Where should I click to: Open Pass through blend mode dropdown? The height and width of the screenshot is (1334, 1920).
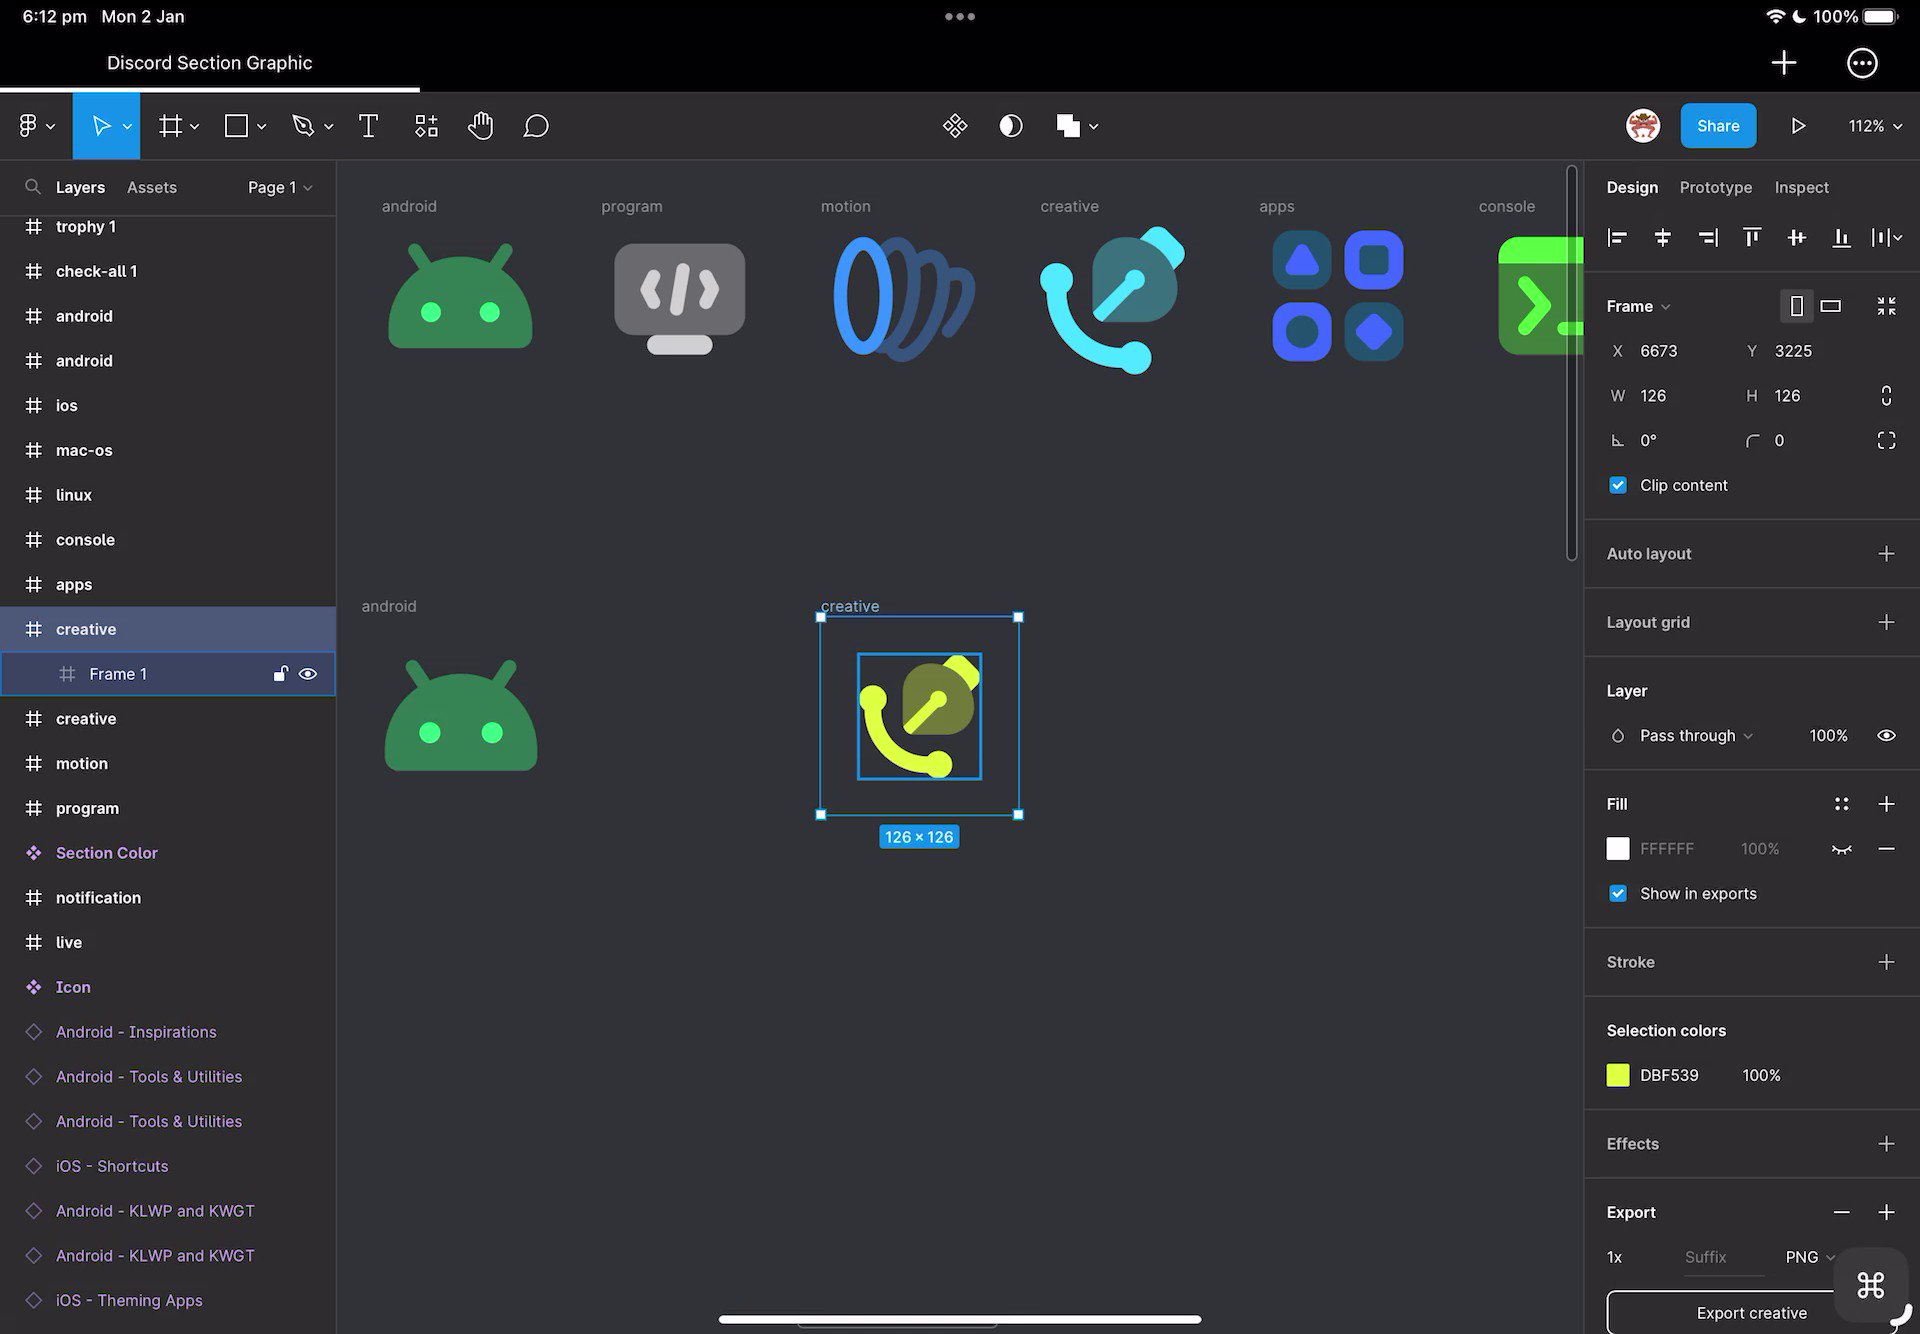(x=1695, y=736)
